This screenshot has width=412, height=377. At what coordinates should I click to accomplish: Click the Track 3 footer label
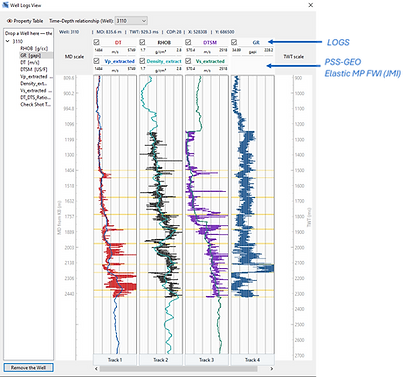(x=206, y=360)
